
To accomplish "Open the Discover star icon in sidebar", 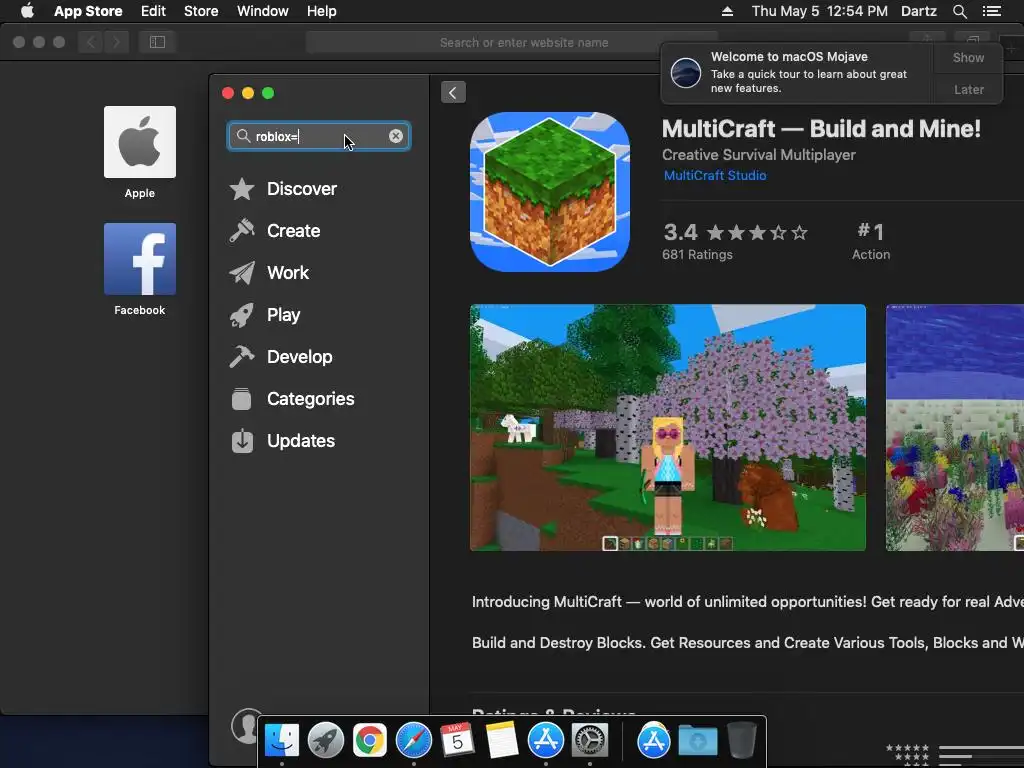I will 242,189.
